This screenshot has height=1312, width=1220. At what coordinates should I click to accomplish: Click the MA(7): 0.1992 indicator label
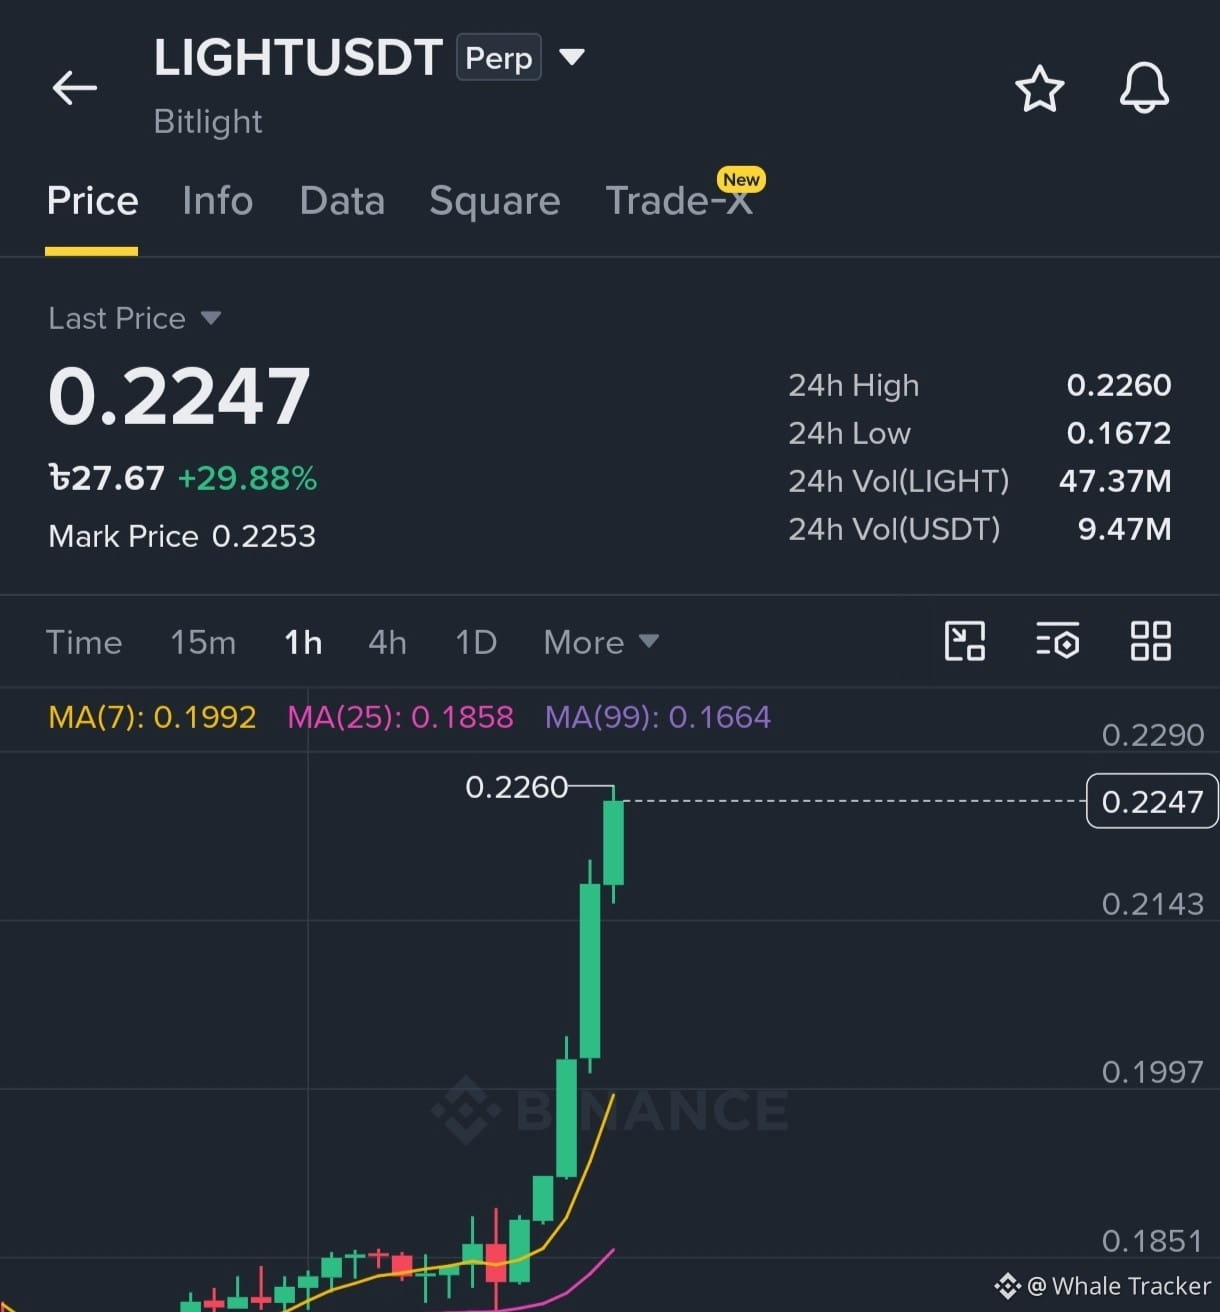[x=152, y=717]
